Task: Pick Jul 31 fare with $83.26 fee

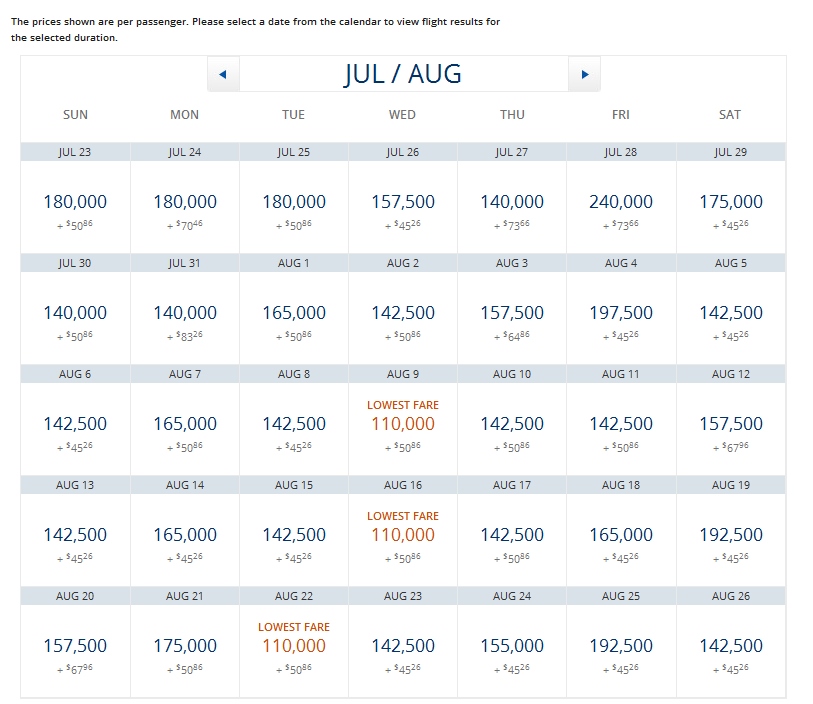Action: pyautogui.click(x=185, y=313)
